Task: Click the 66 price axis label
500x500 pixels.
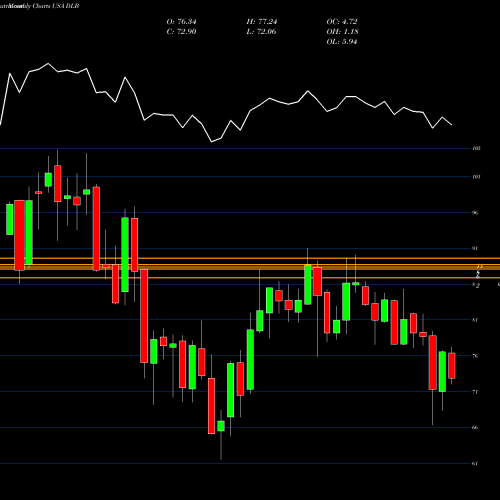Action: (475, 428)
